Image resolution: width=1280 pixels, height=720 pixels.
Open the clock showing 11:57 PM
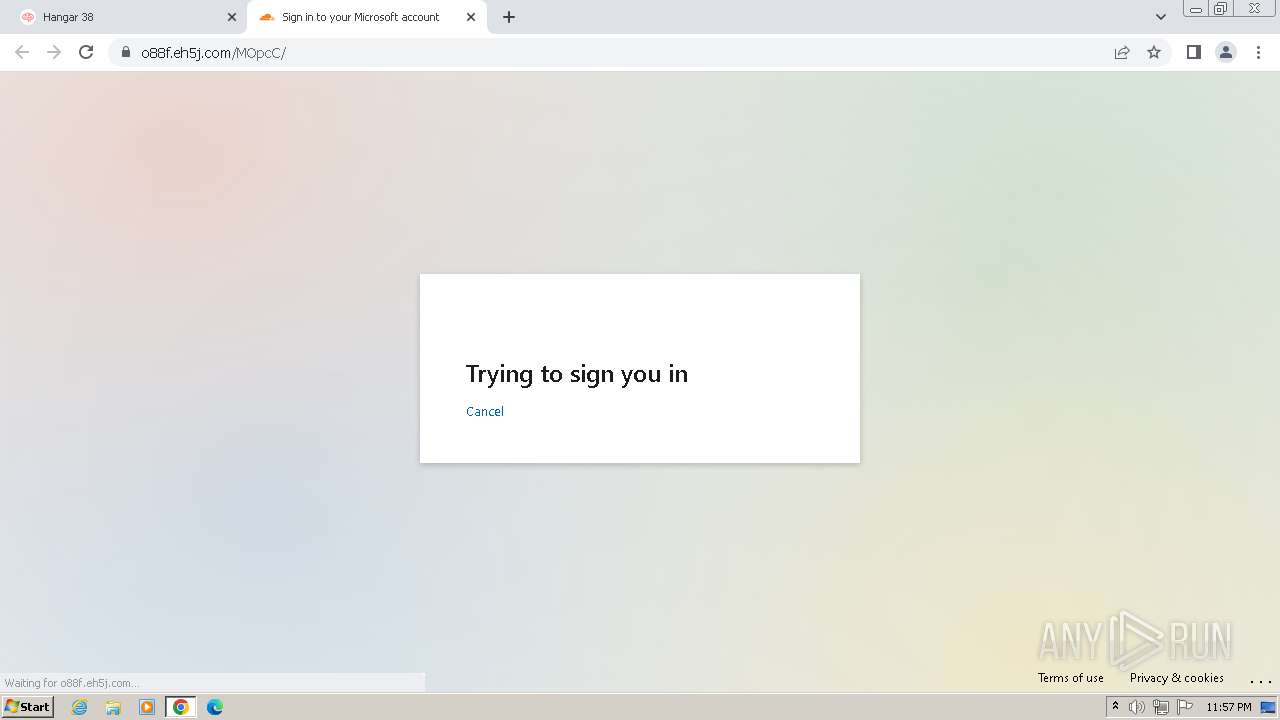click(1228, 707)
